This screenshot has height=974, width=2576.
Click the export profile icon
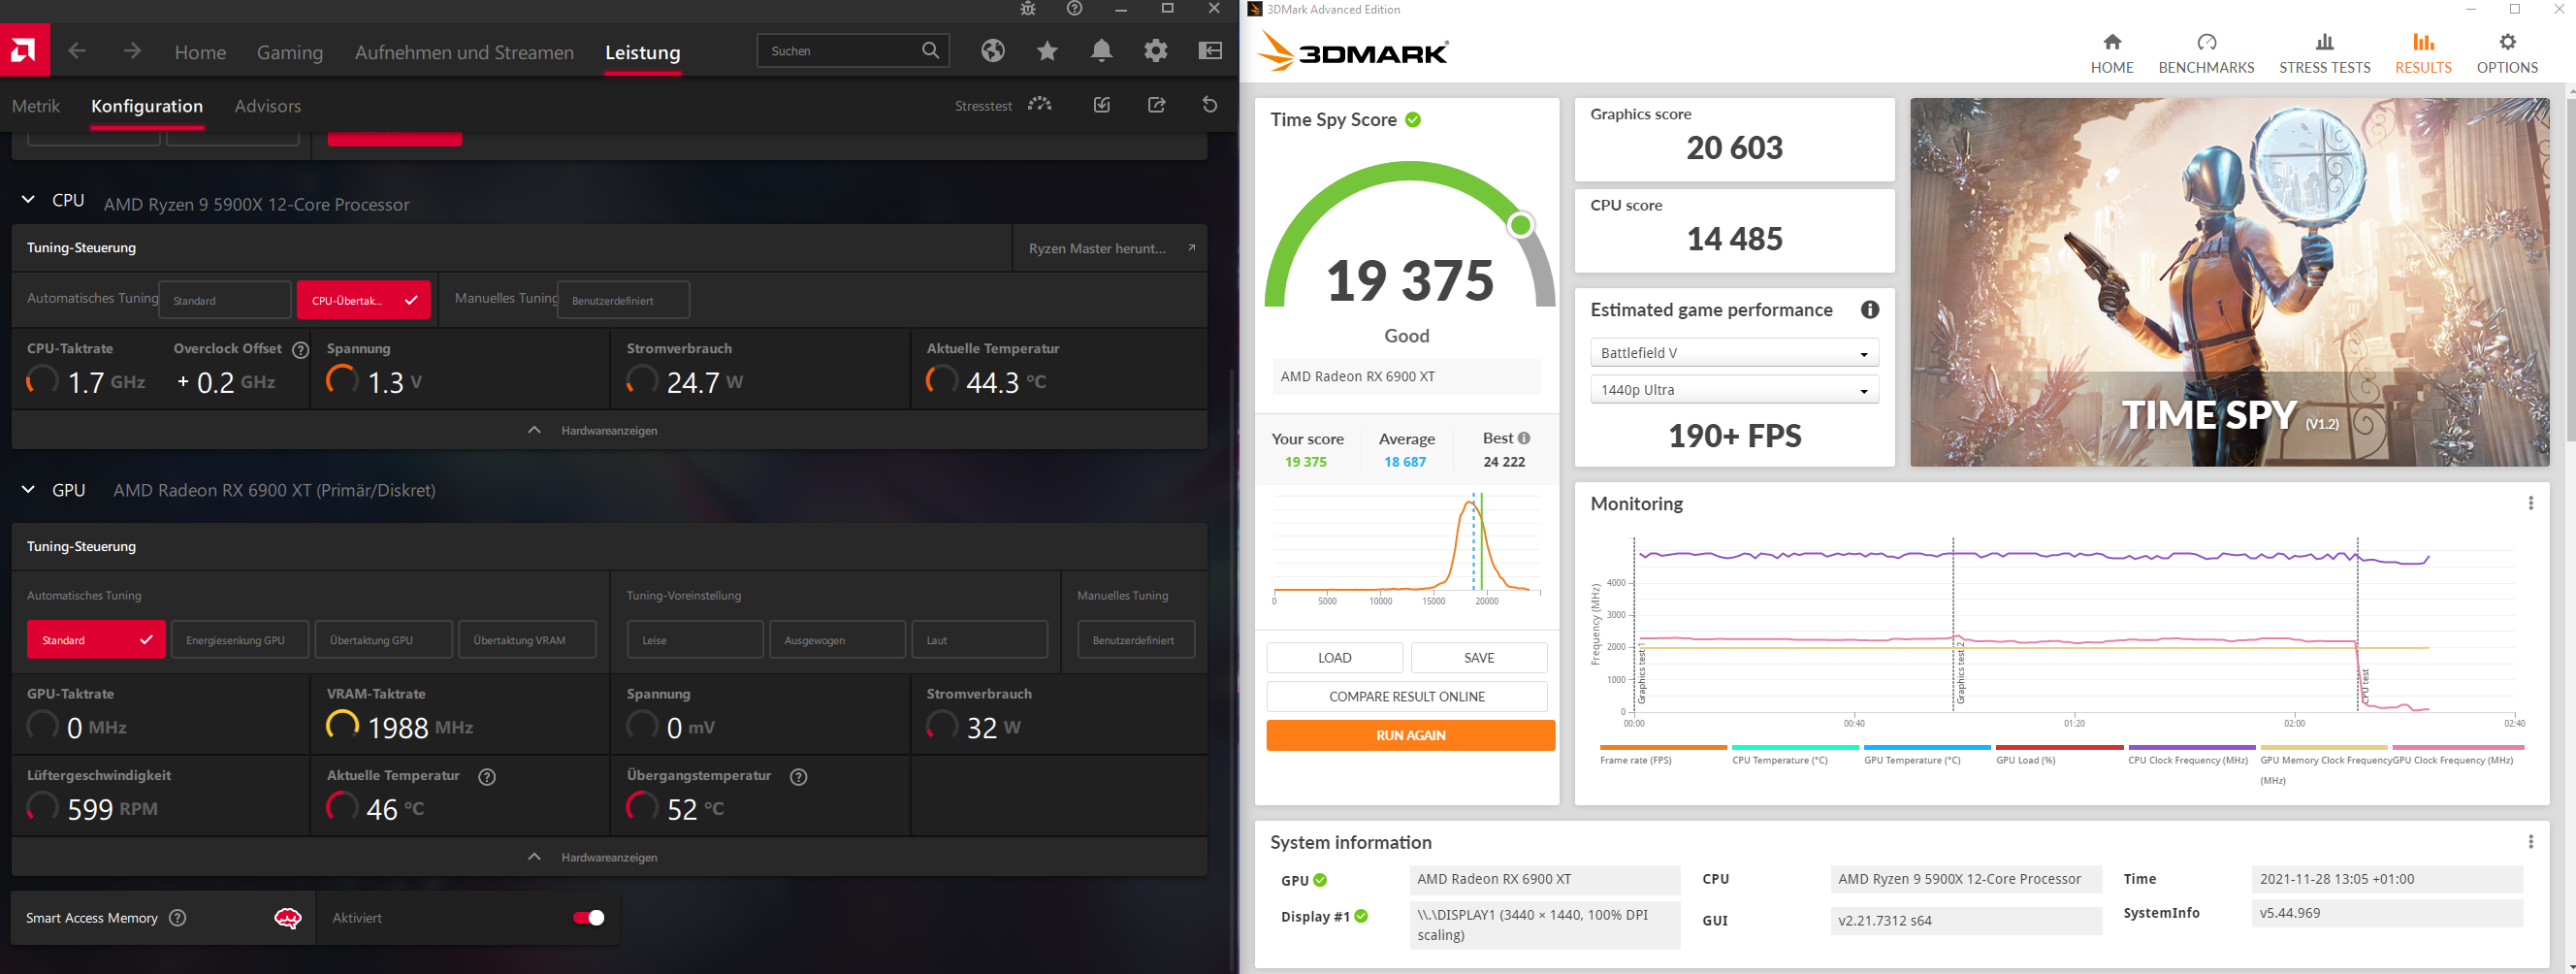click(x=1157, y=105)
